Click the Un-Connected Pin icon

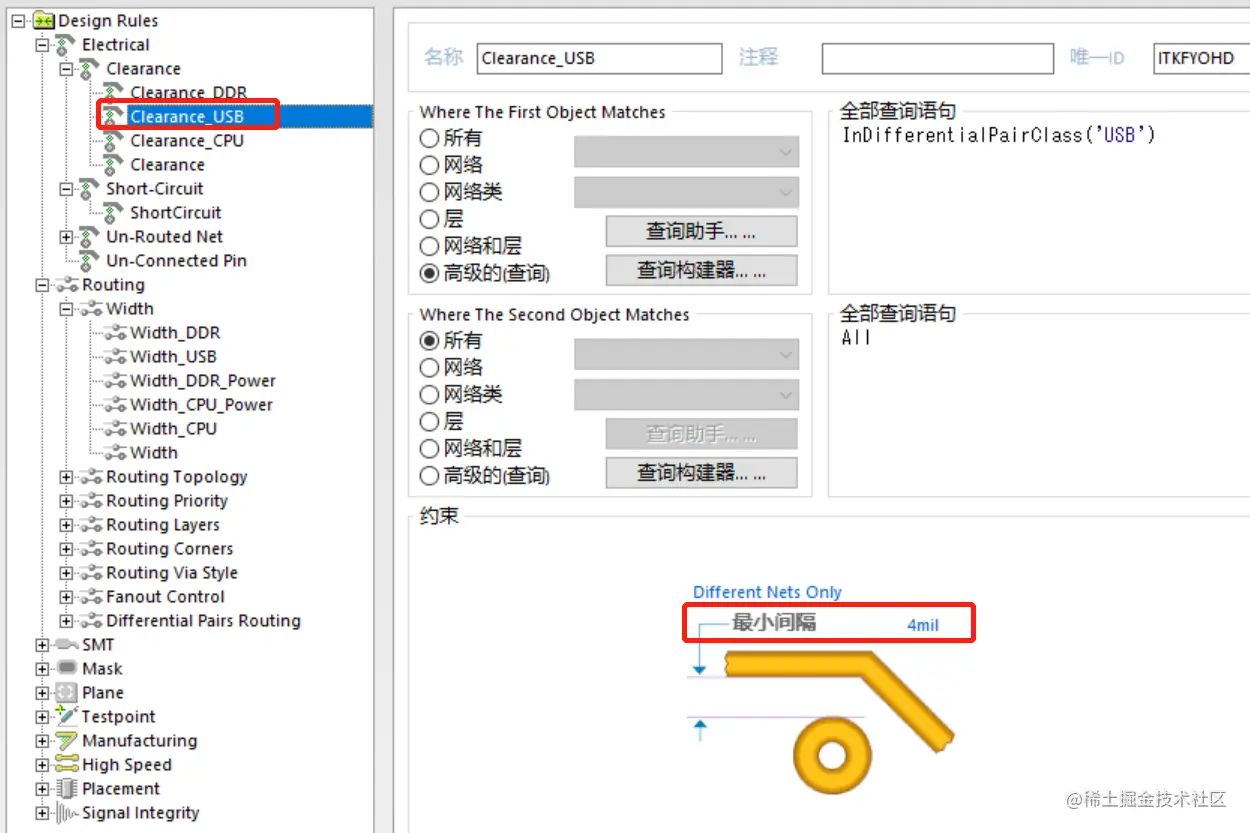91,260
